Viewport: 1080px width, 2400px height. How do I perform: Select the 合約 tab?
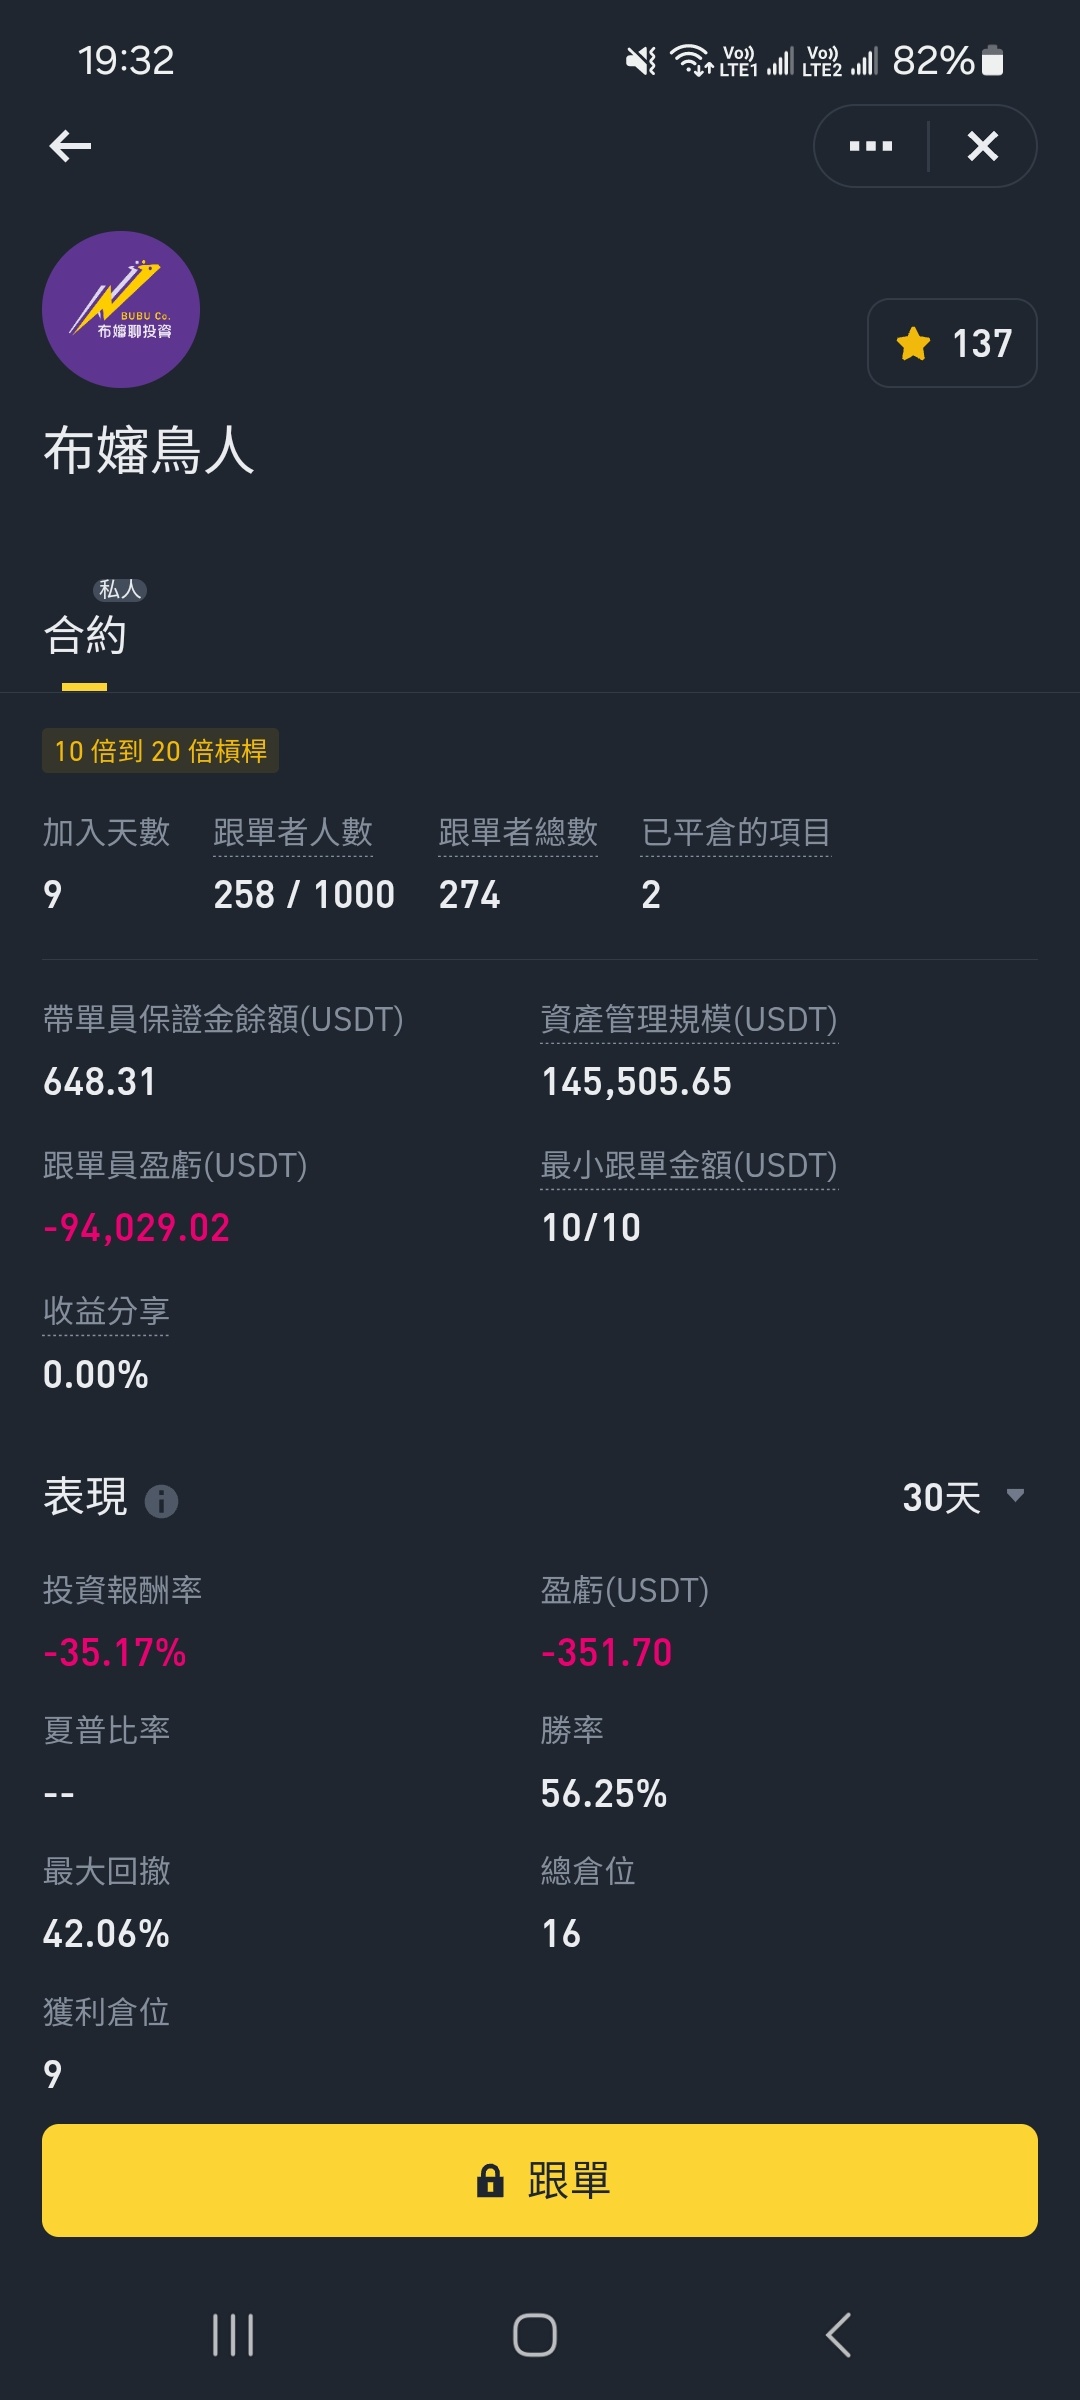[x=85, y=636]
